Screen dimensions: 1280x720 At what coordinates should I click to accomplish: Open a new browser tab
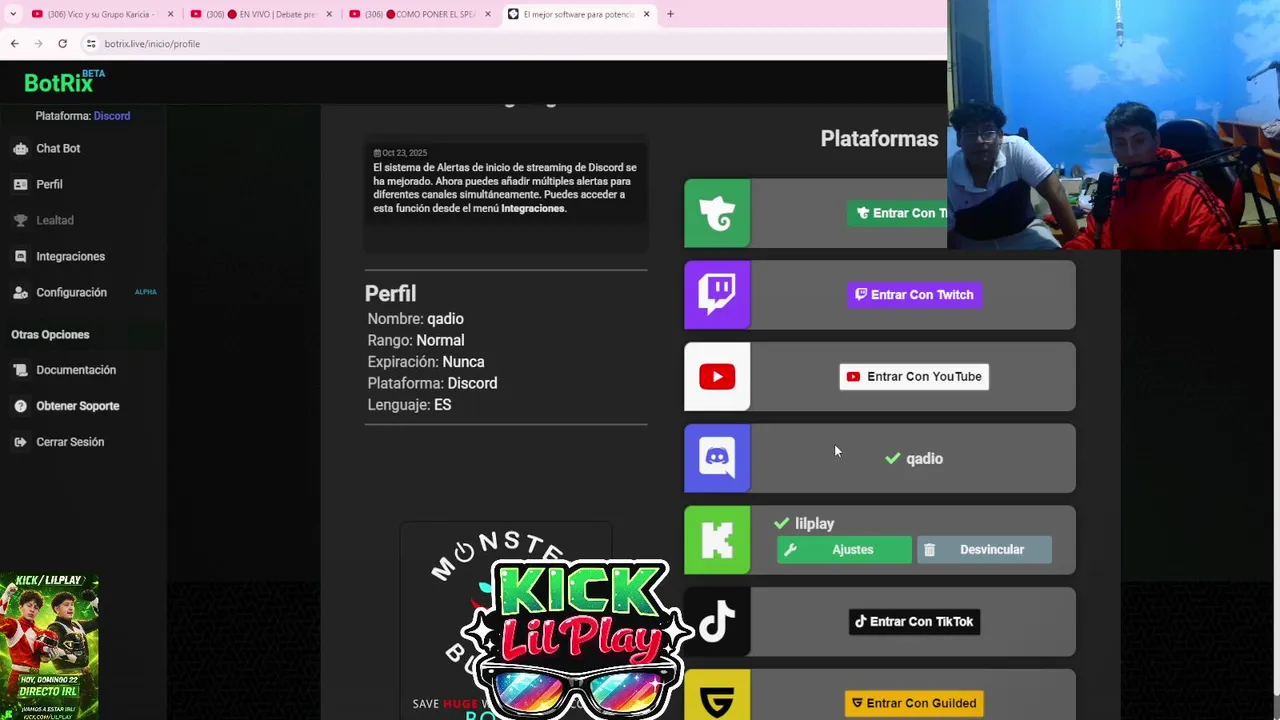(x=670, y=14)
